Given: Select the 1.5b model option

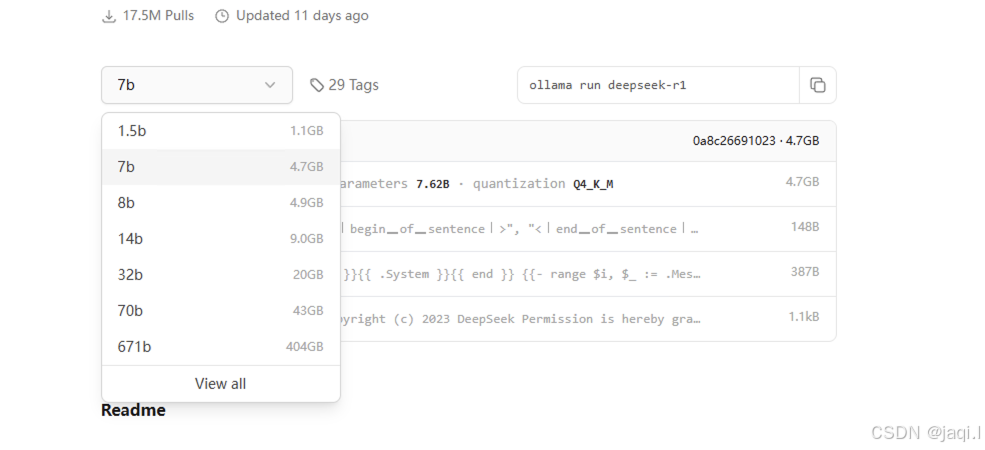Looking at the screenshot, I should tap(220, 131).
